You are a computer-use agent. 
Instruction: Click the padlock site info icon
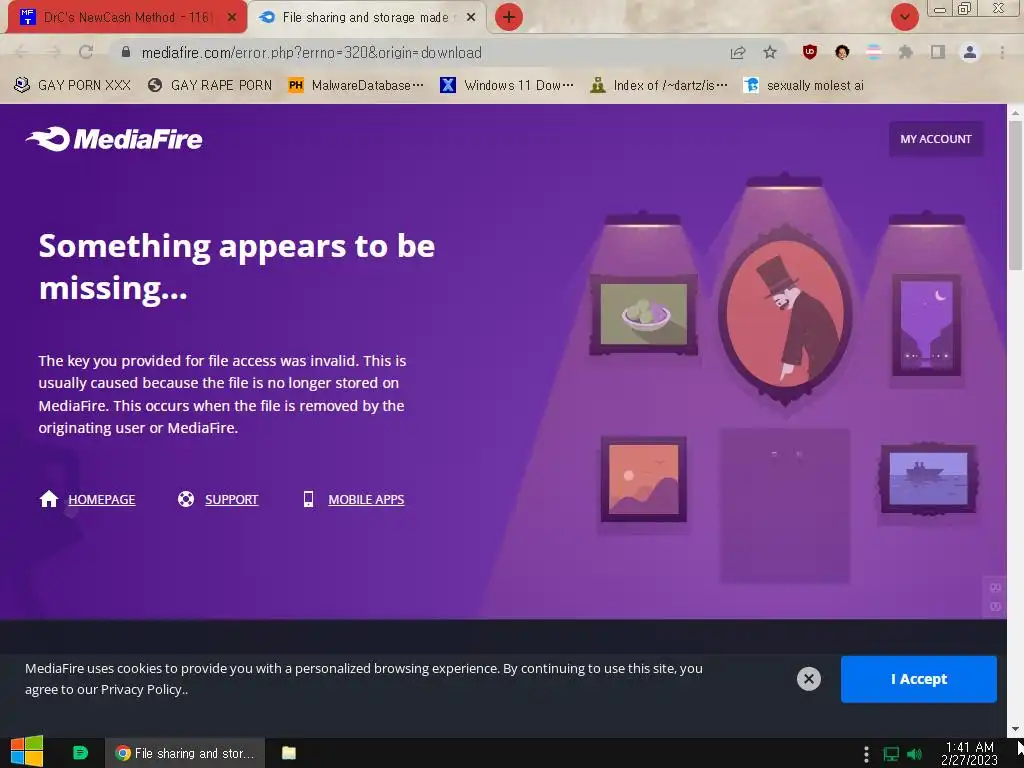[x=126, y=52]
